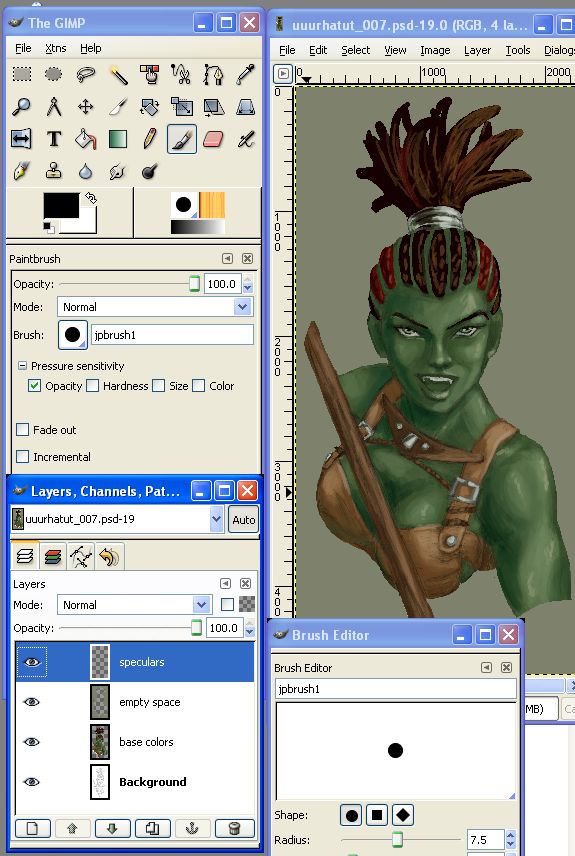Open the active pattern wood swatch
575x856 pixels.
coord(212,205)
